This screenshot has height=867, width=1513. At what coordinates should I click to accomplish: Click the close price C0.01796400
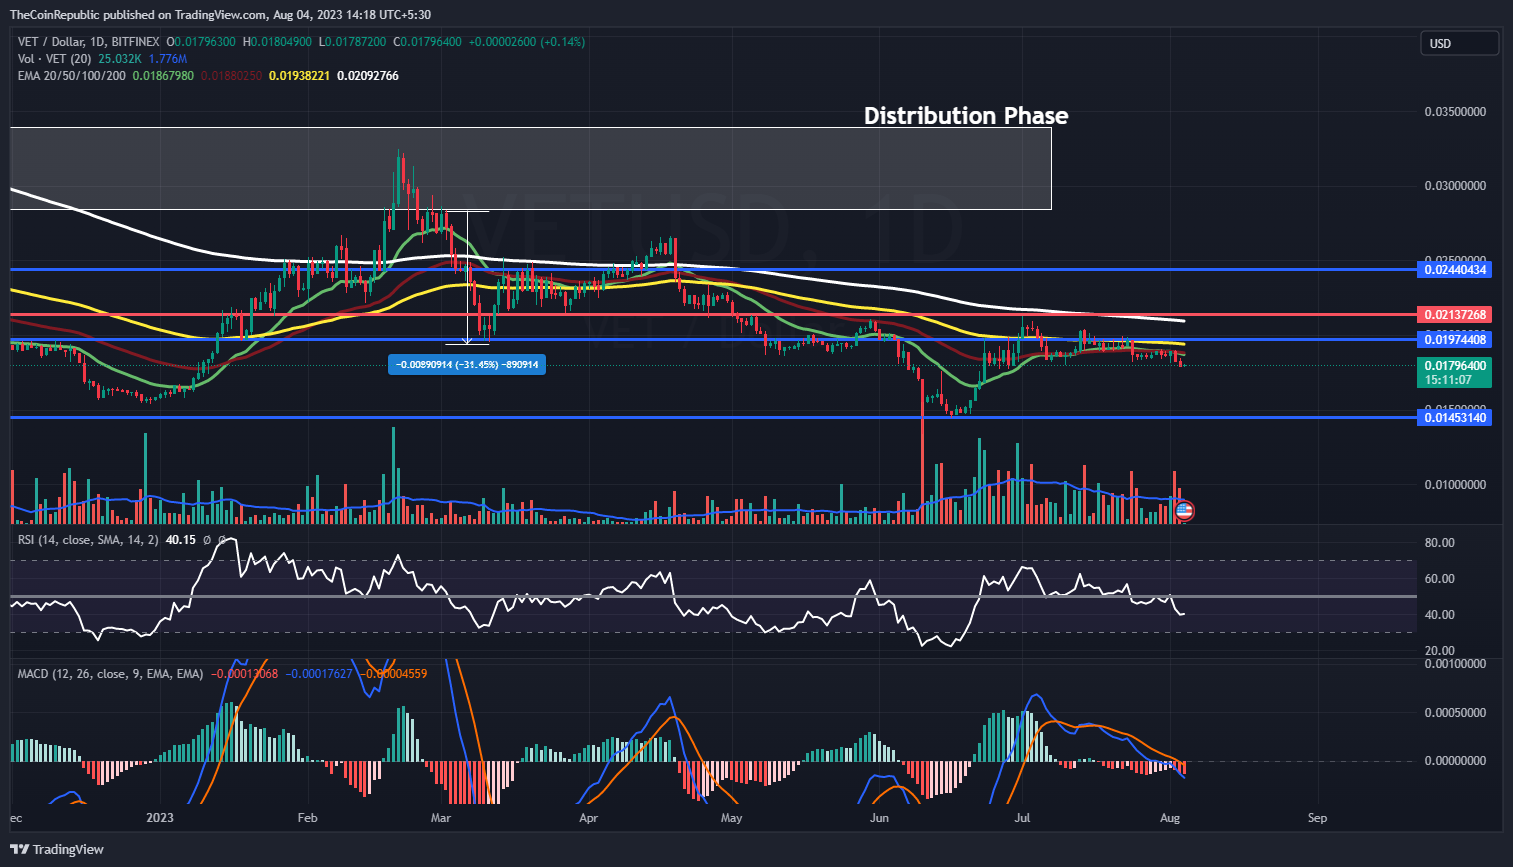(x=427, y=42)
